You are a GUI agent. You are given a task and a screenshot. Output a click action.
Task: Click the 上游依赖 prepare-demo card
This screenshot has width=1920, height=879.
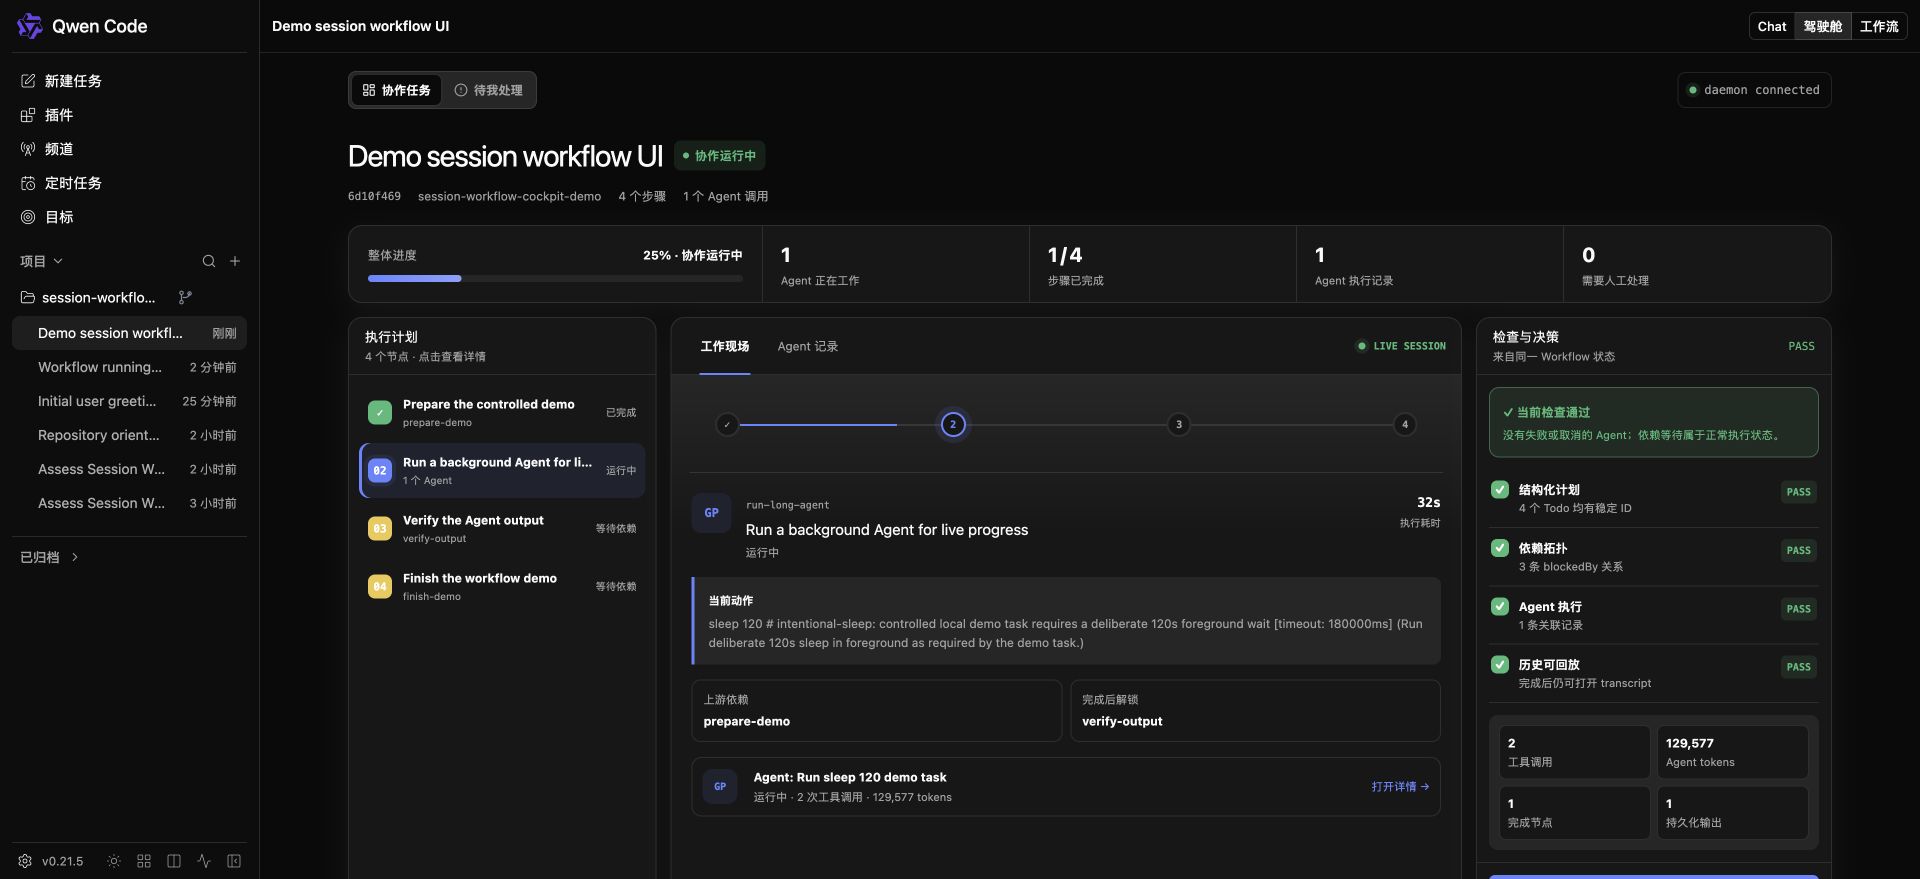[x=876, y=711]
